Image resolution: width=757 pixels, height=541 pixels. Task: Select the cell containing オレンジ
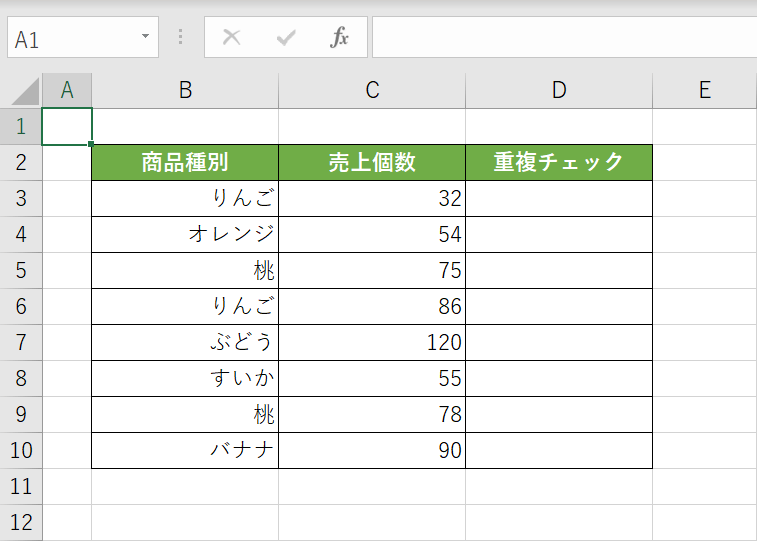(x=185, y=235)
